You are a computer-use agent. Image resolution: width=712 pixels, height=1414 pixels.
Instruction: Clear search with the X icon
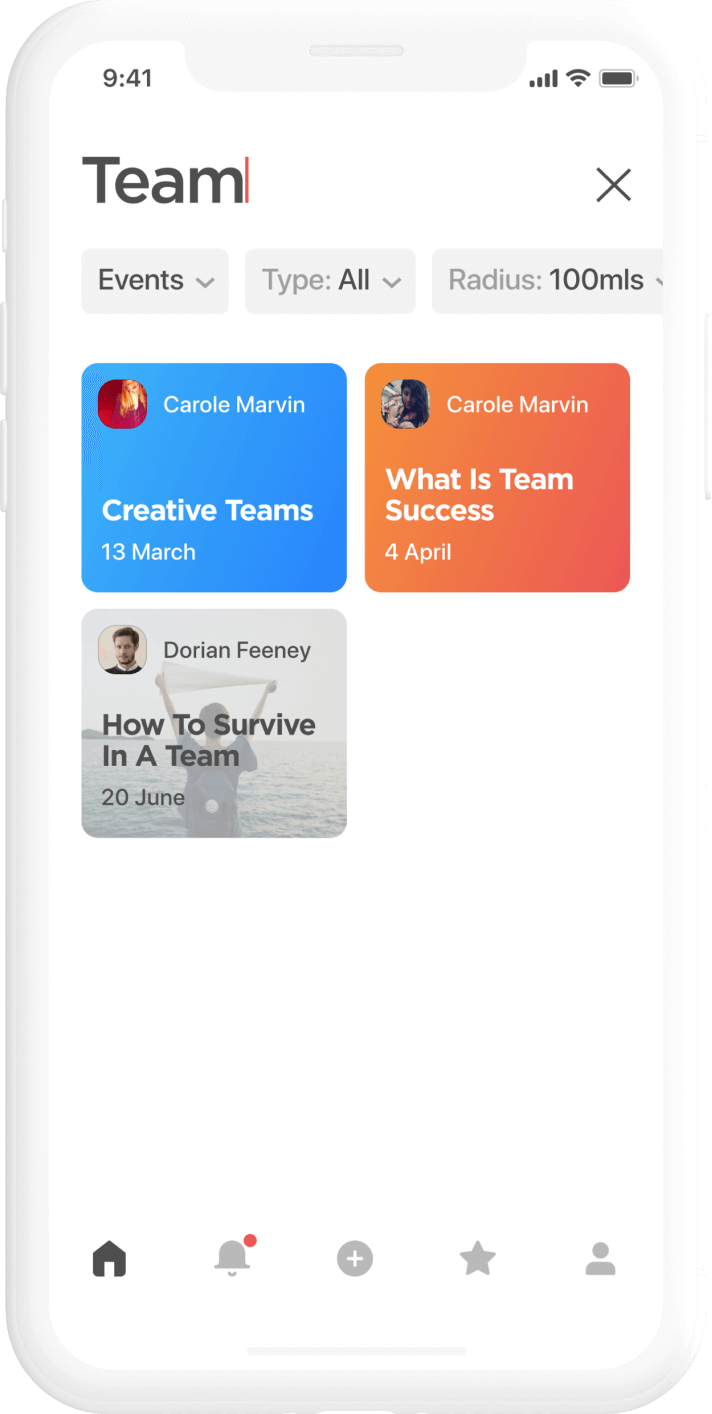click(x=613, y=184)
